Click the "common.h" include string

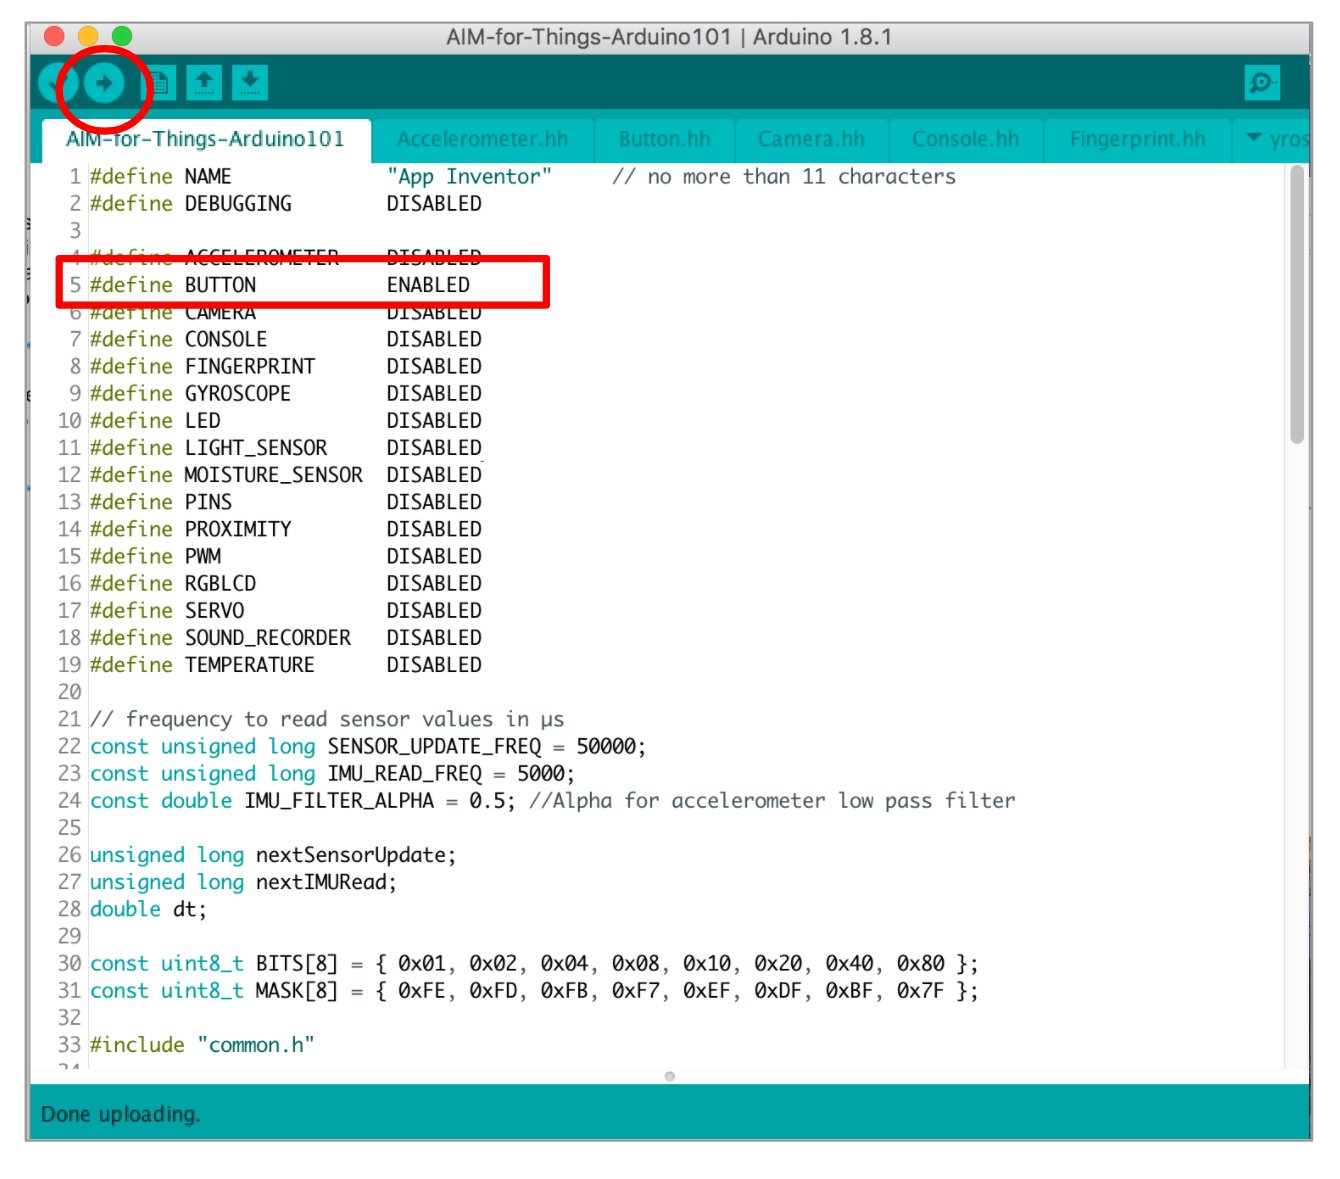[256, 1045]
